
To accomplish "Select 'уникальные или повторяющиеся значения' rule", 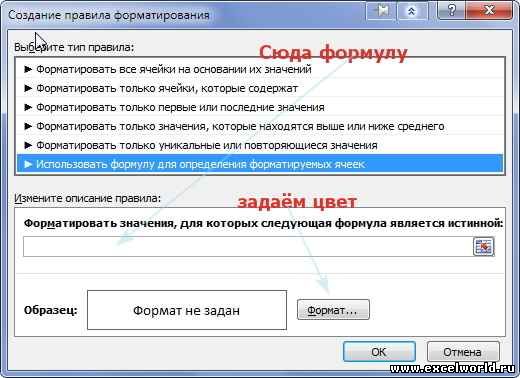I will click(260, 145).
